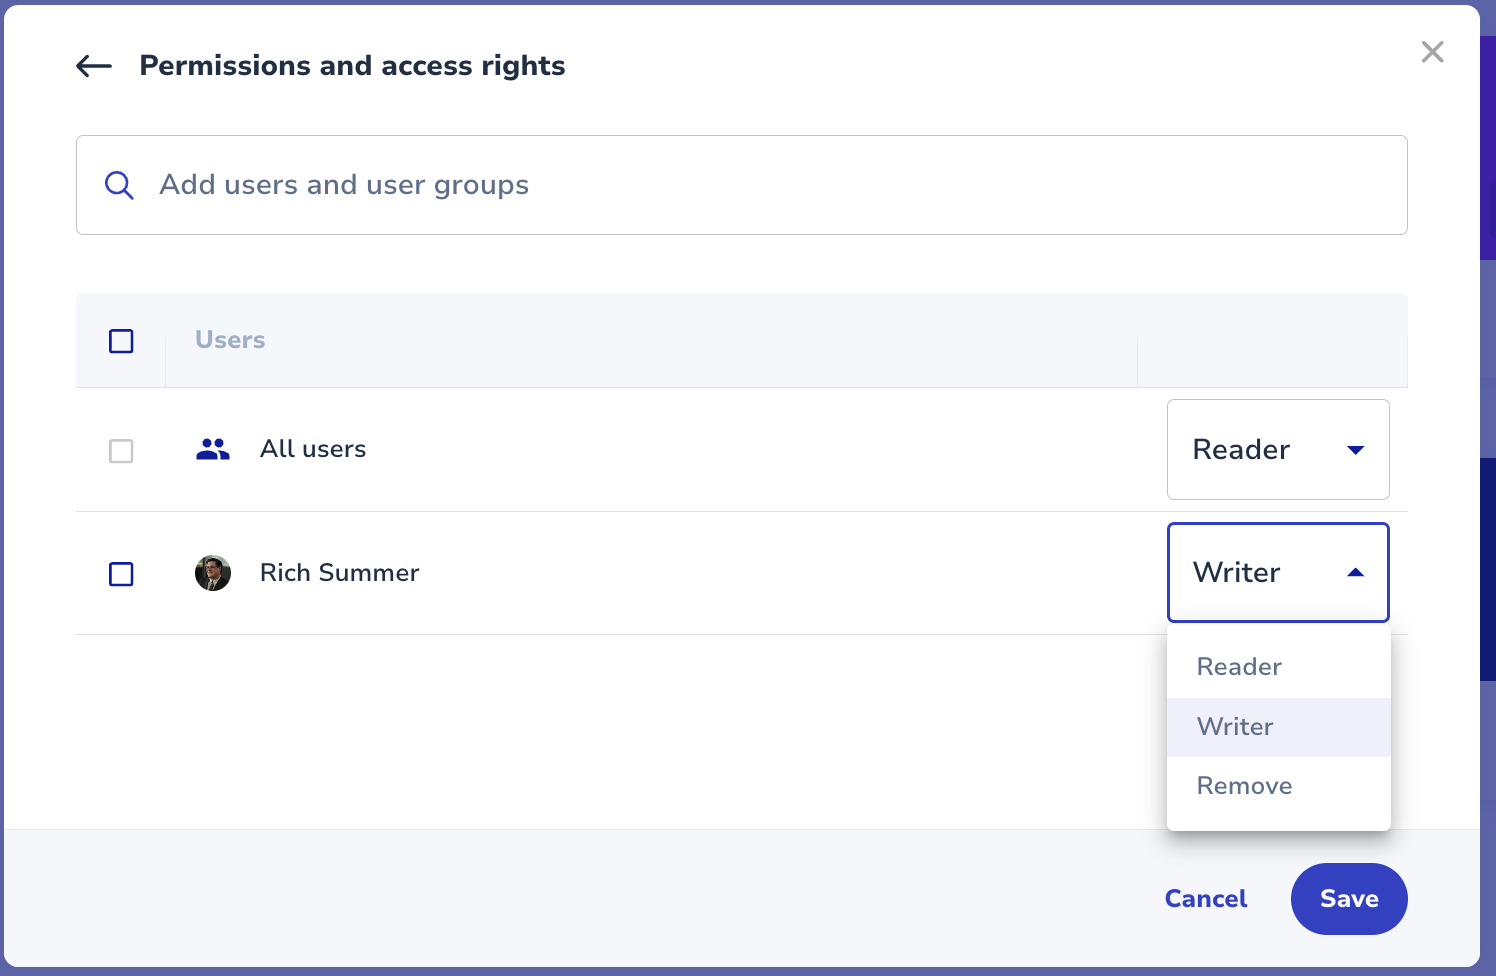Open the All users Reader dropdown

coord(1277,450)
